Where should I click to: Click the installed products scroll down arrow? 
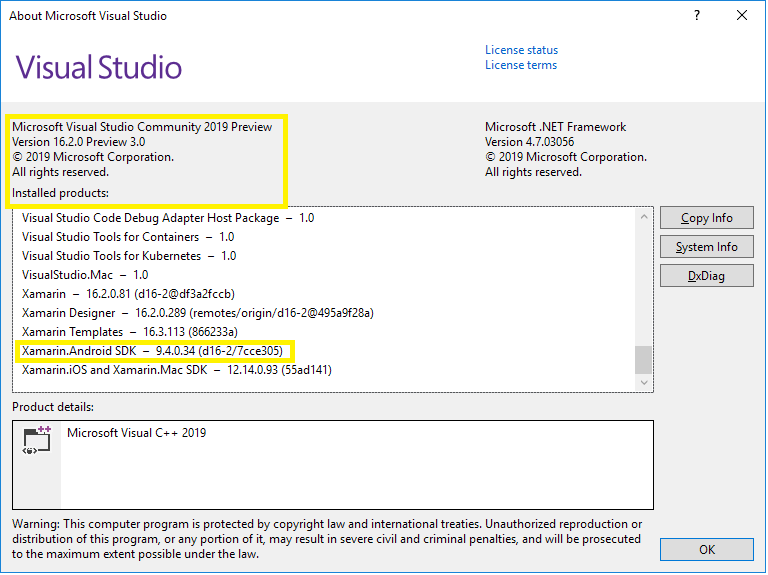click(644, 383)
